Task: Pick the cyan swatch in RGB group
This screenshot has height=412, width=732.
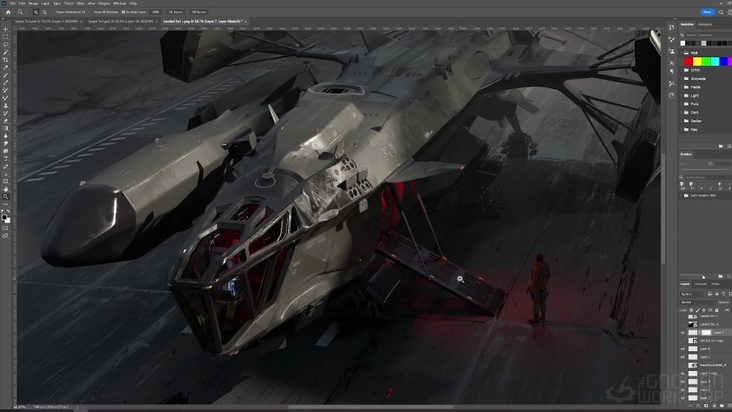Action: click(715, 61)
